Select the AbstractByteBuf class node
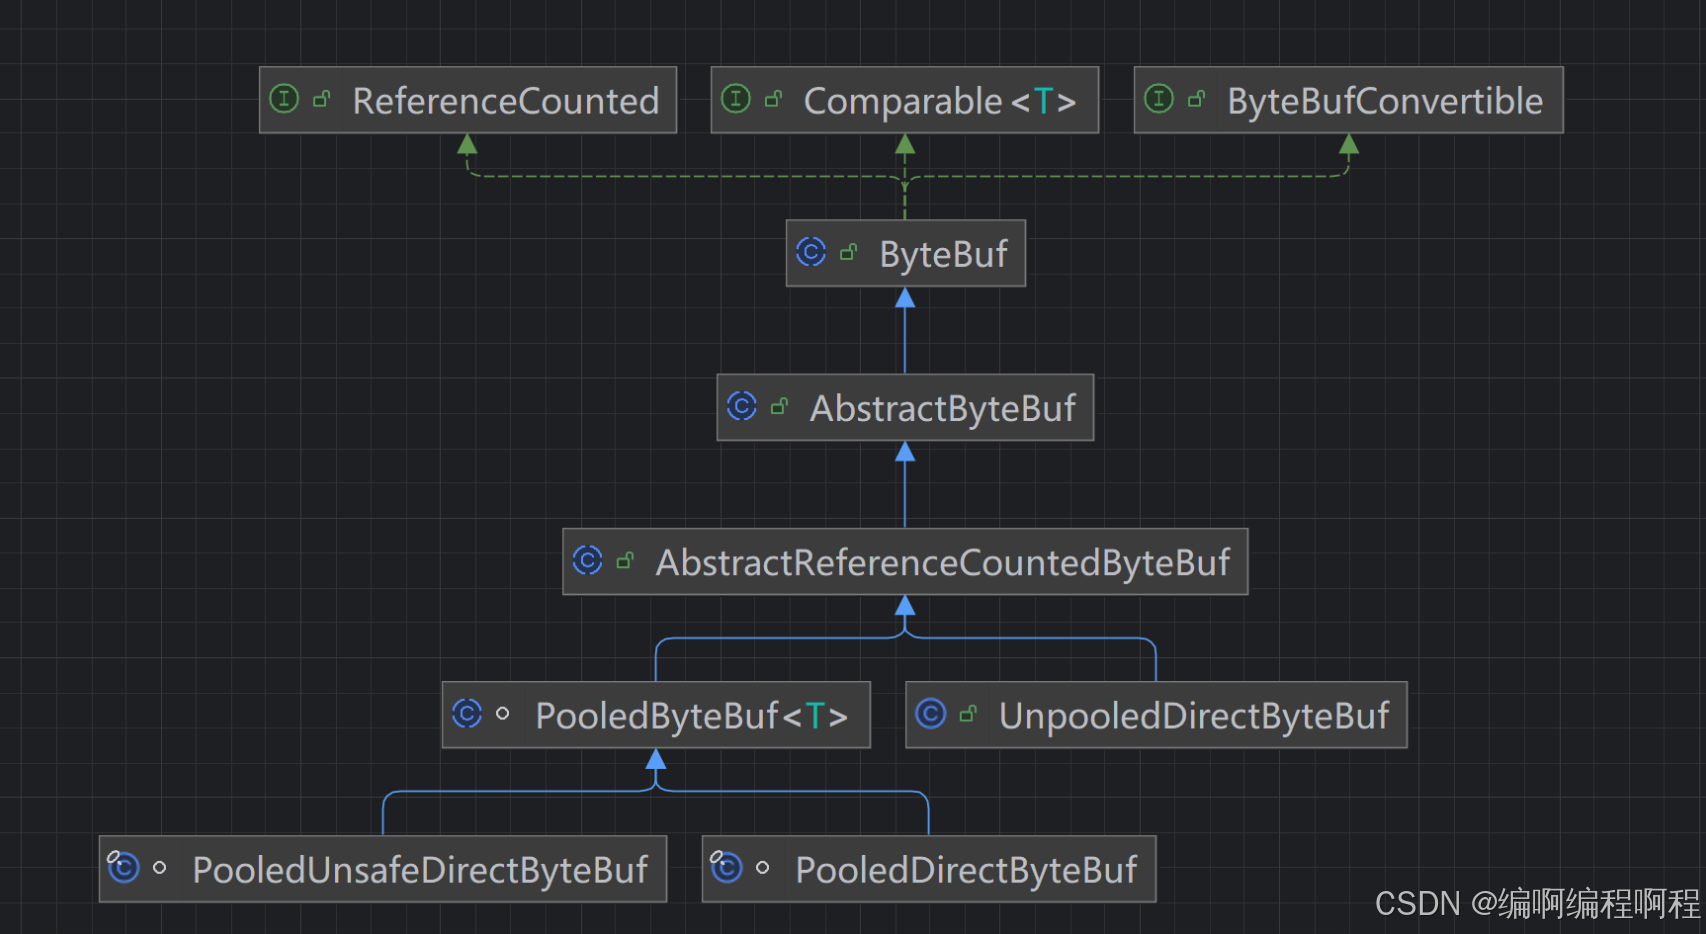This screenshot has width=1706, height=934. coord(905,407)
